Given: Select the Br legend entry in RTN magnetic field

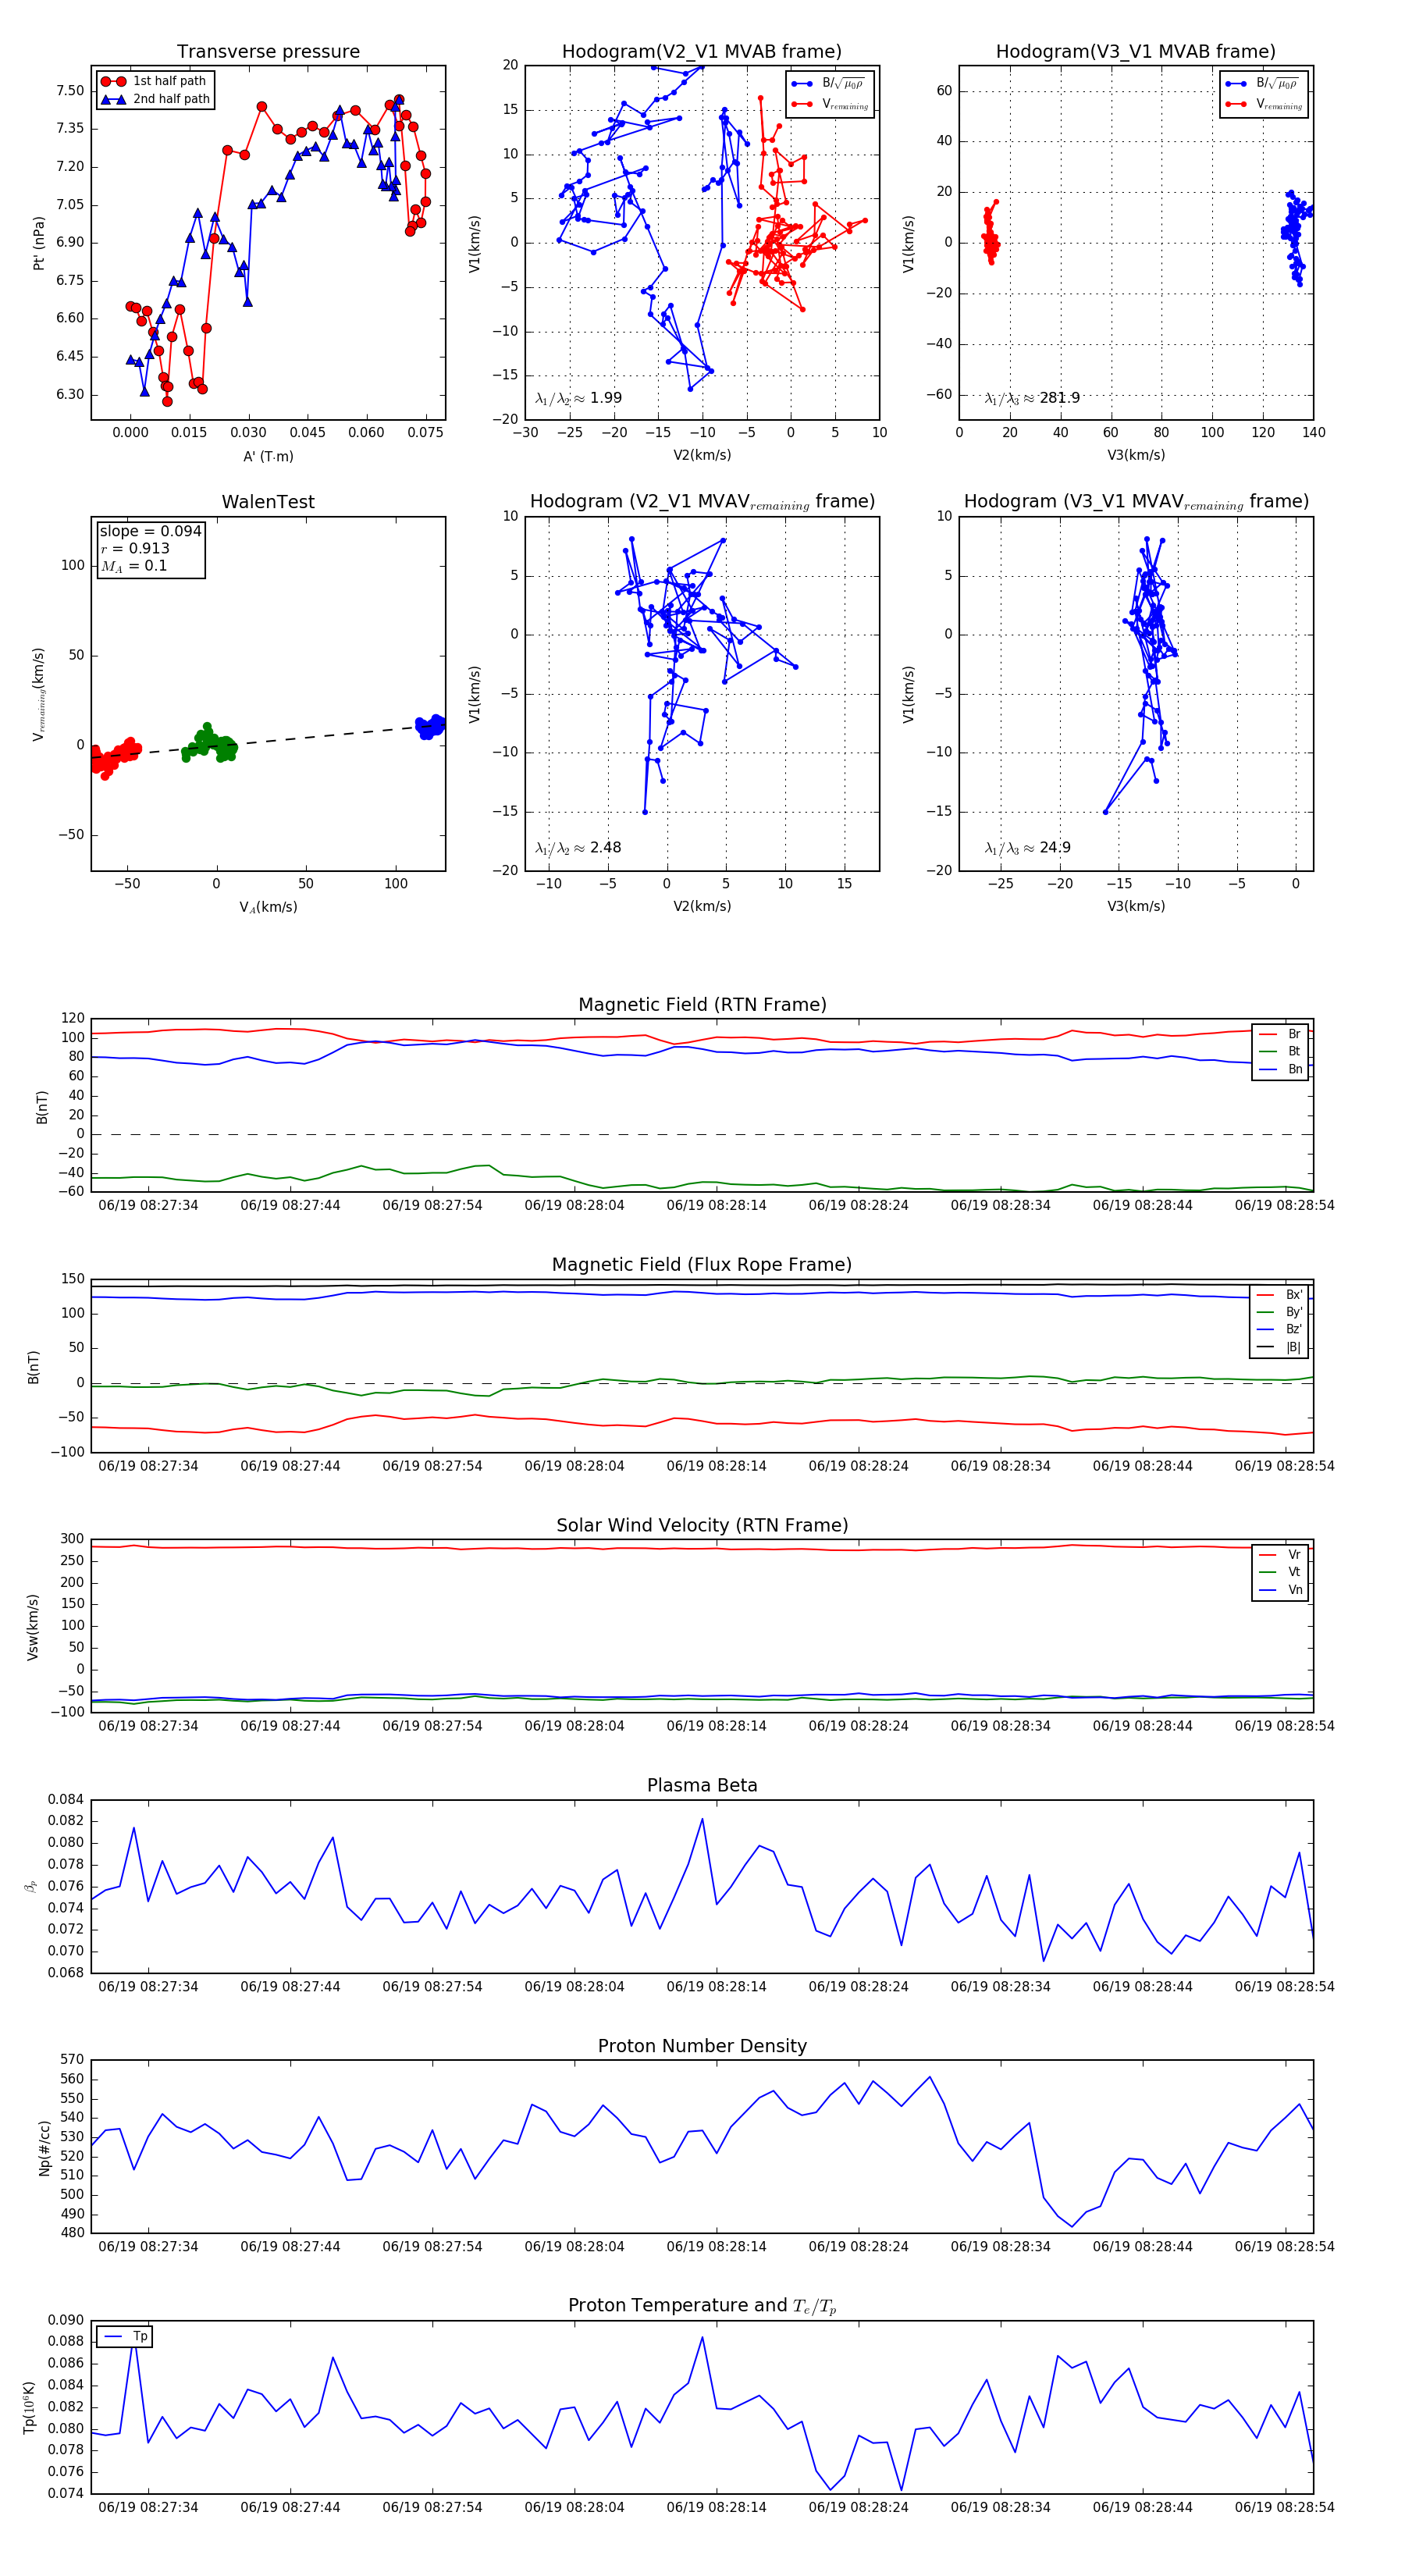Looking at the screenshot, I should [x=1281, y=1034].
